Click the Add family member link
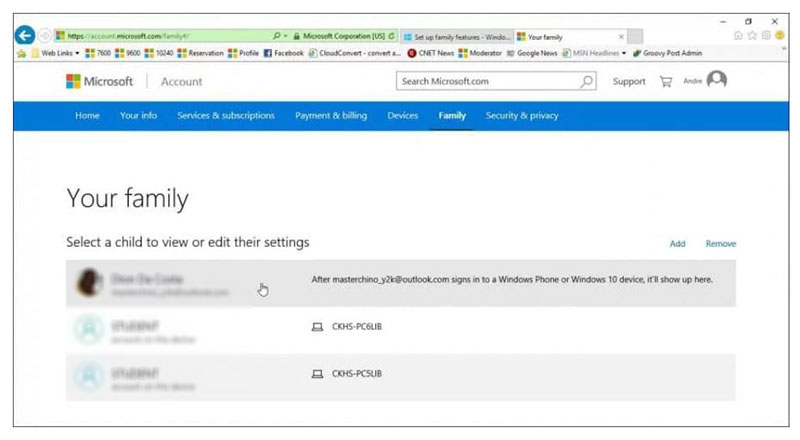This screenshot has height=440, width=800. coord(678,243)
